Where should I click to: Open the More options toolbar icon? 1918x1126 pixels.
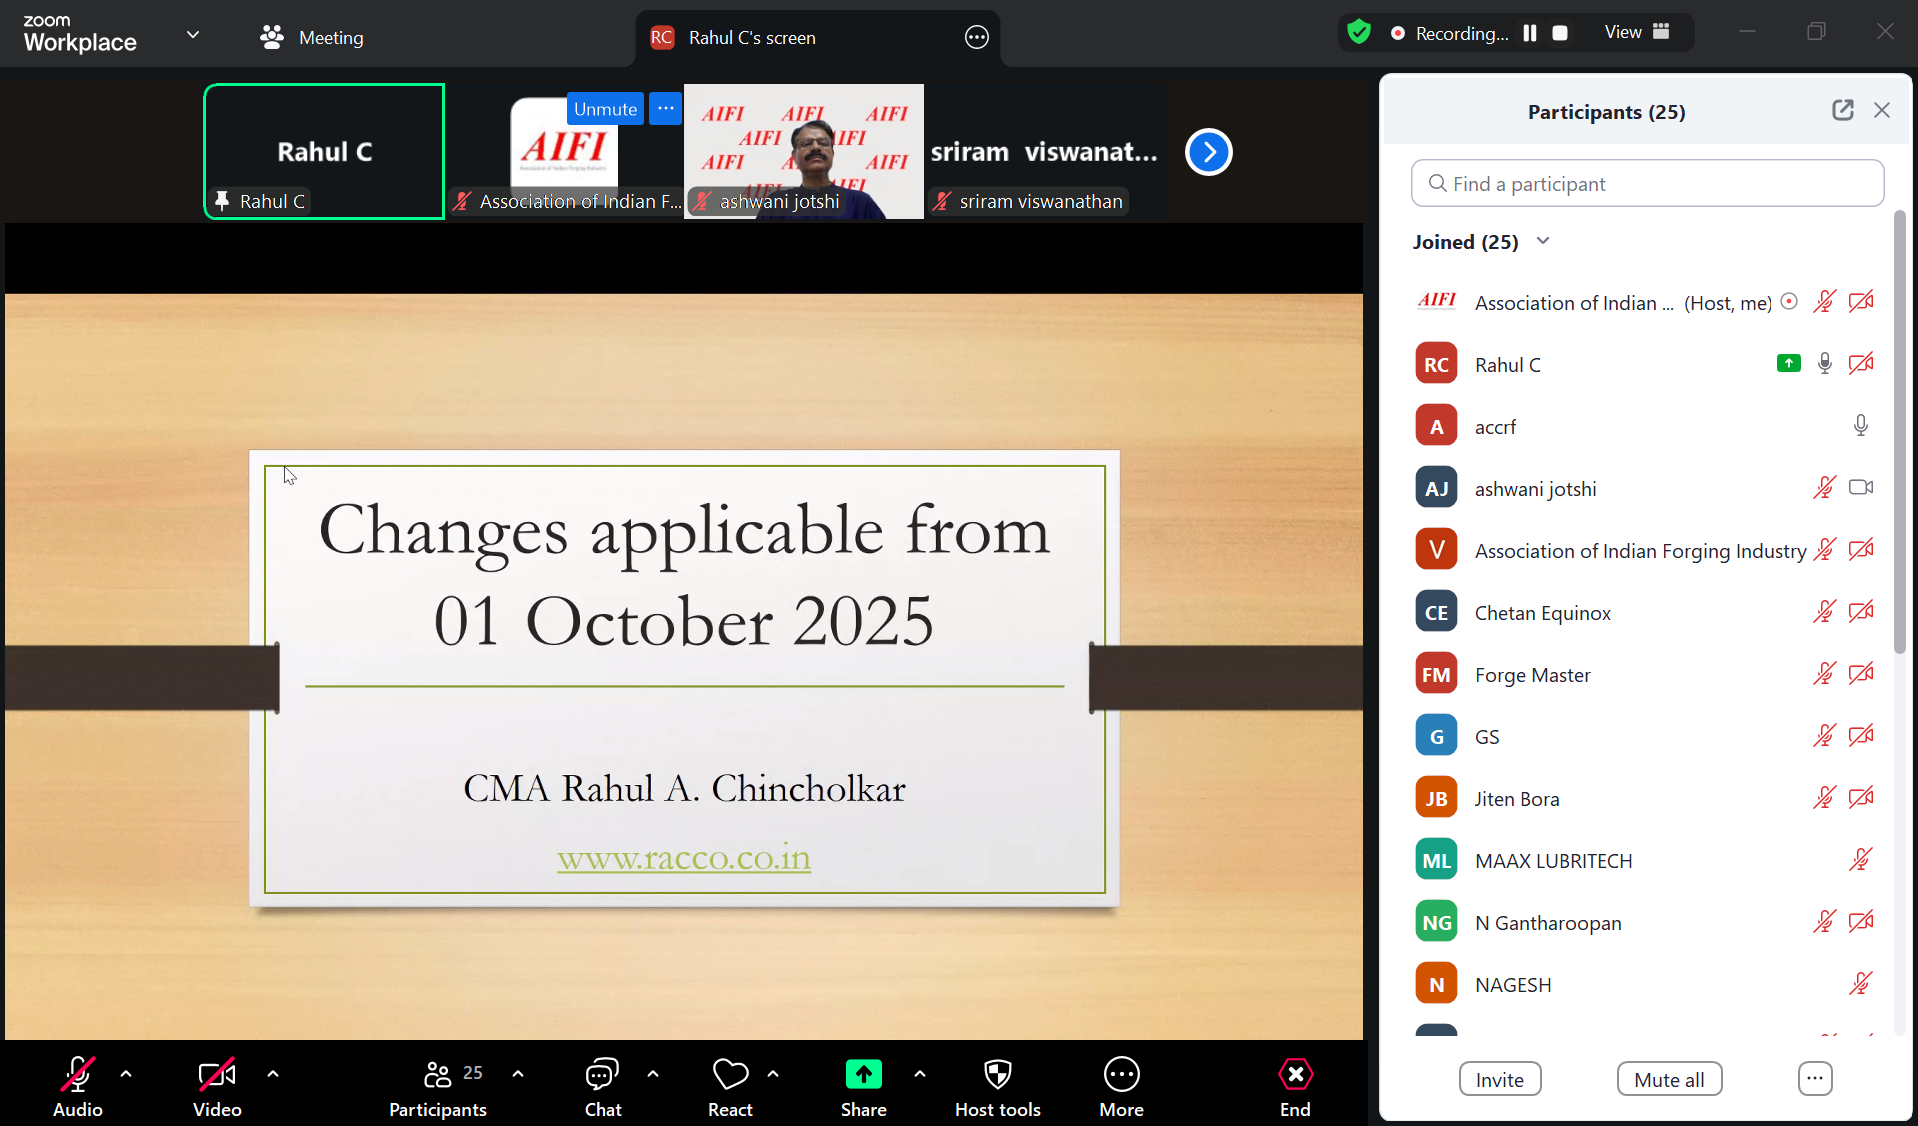coord(1121,1075)
